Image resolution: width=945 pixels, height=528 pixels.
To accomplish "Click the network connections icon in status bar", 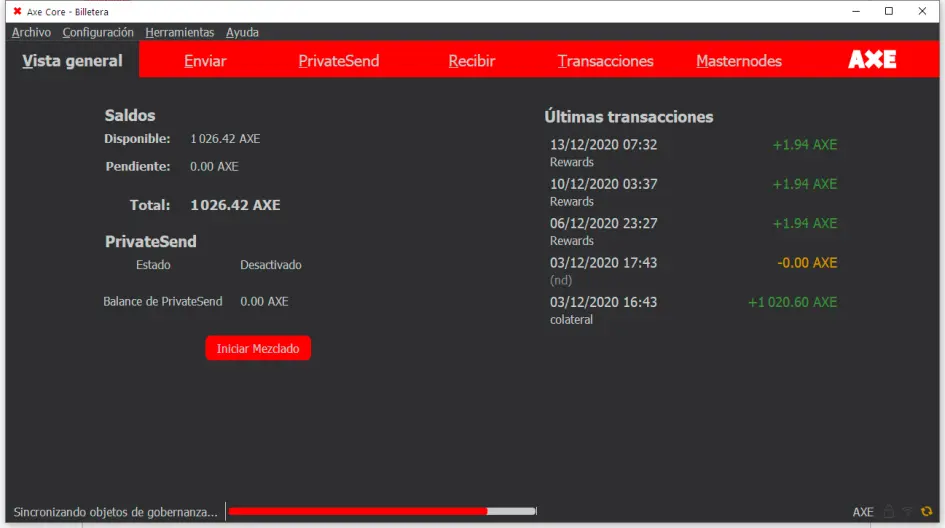I will pyautogui.click(x=908, y=512).
